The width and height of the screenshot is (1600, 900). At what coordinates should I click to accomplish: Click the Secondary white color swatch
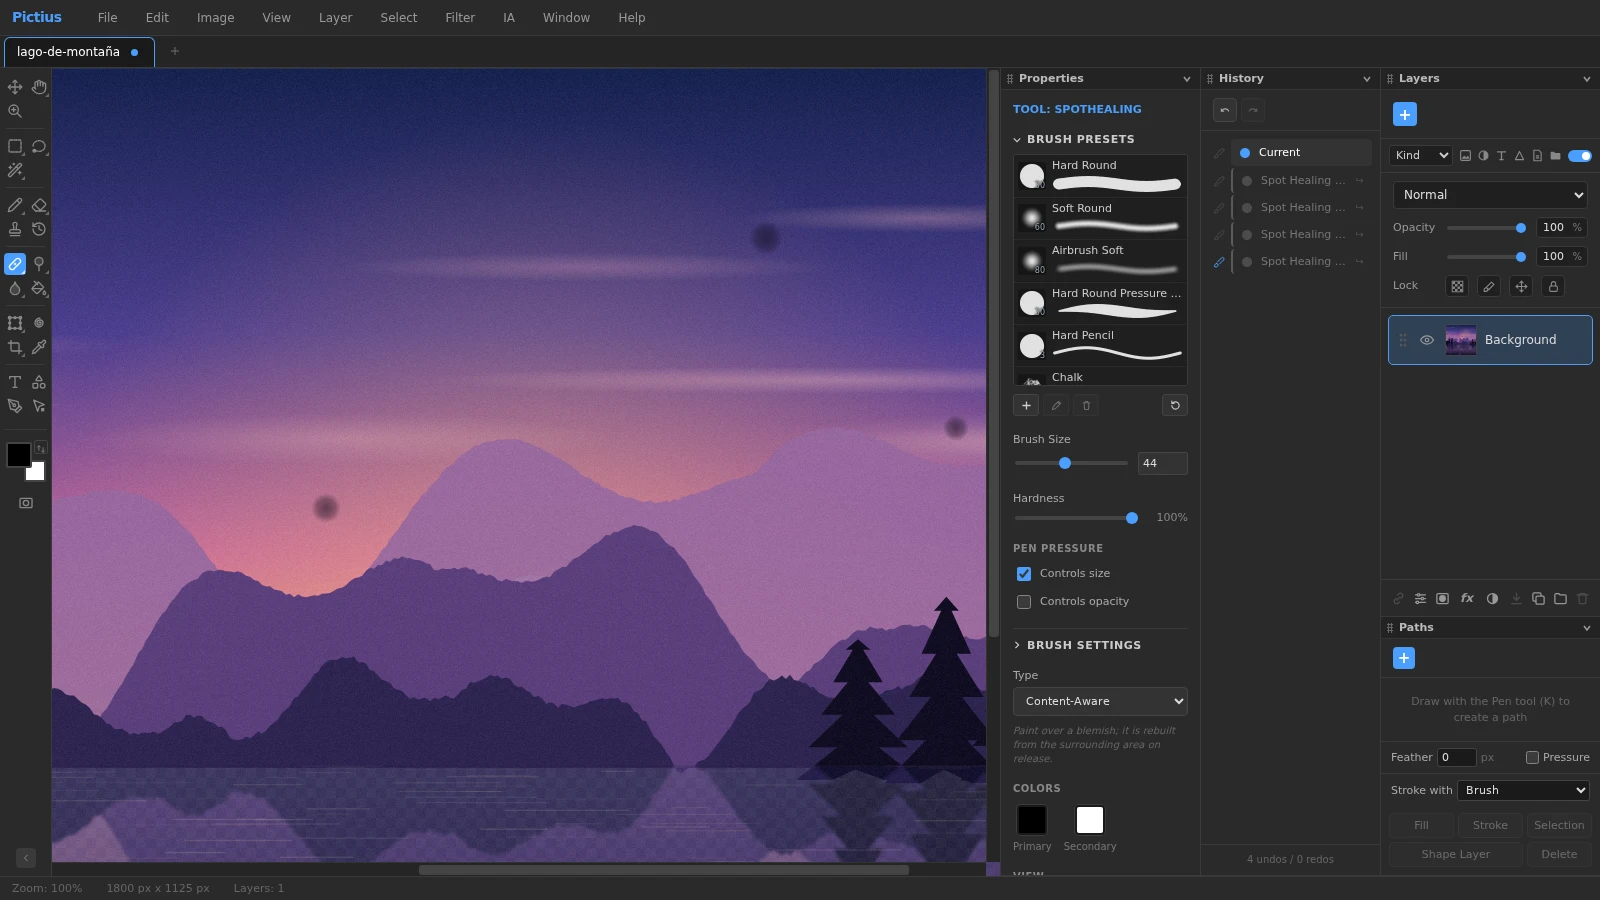point(1090,820)
